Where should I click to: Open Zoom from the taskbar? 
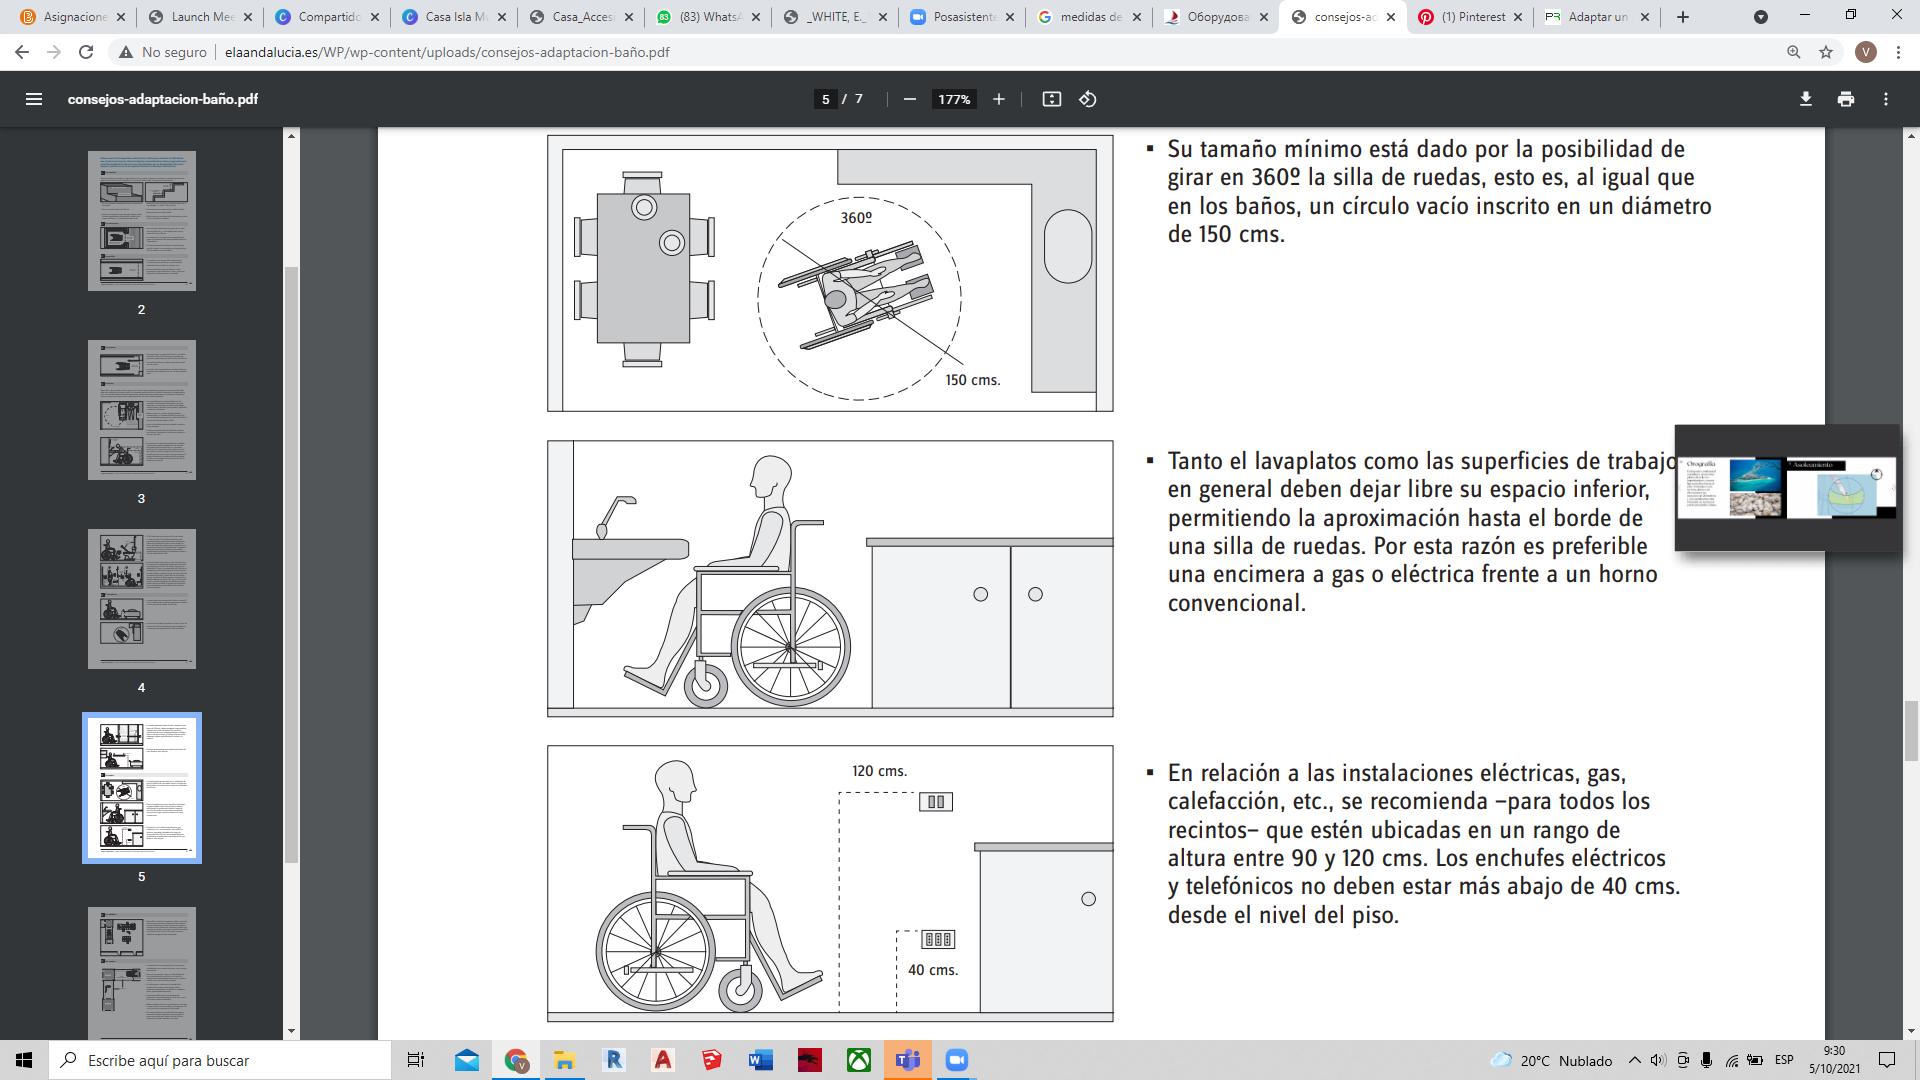(957, 1060)
